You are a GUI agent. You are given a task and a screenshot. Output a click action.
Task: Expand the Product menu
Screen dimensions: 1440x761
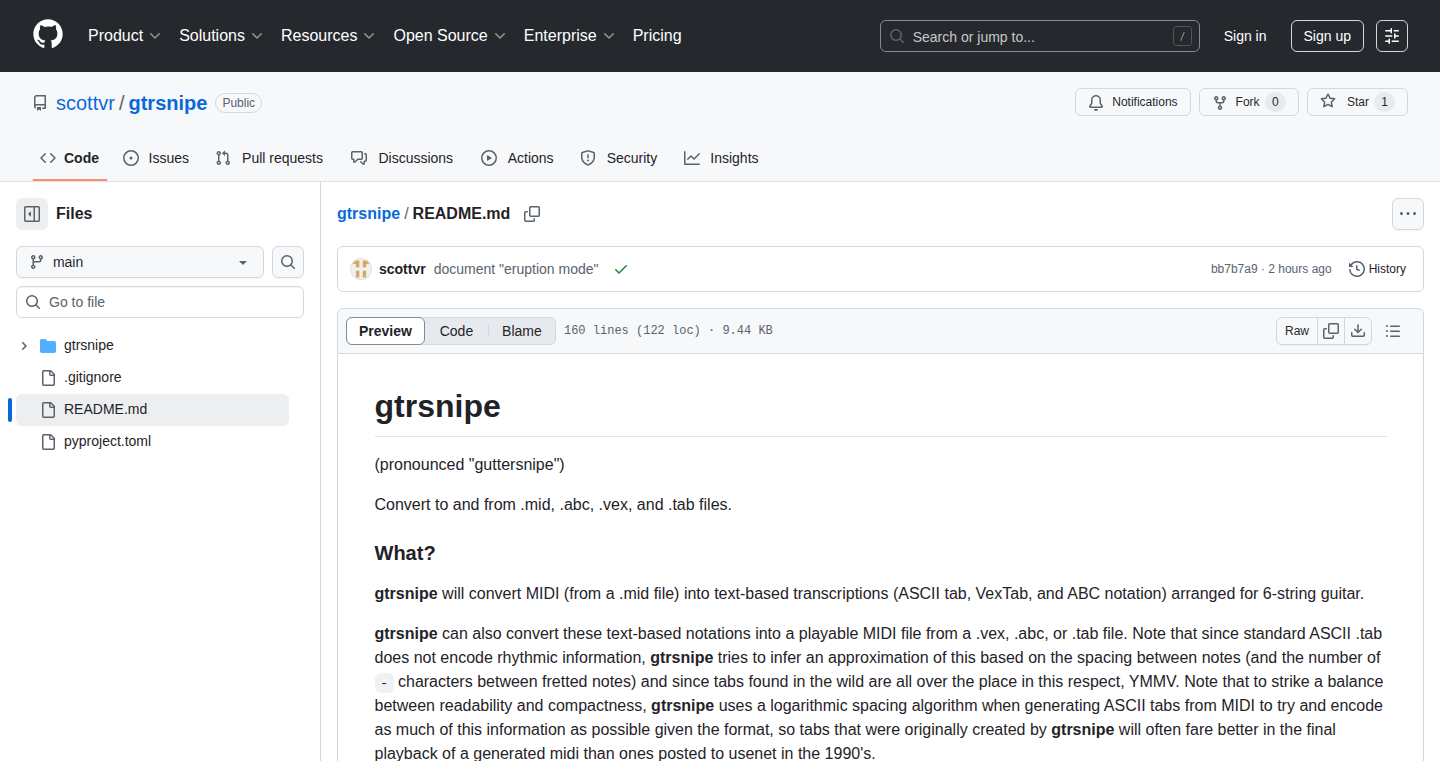(124, 36)
